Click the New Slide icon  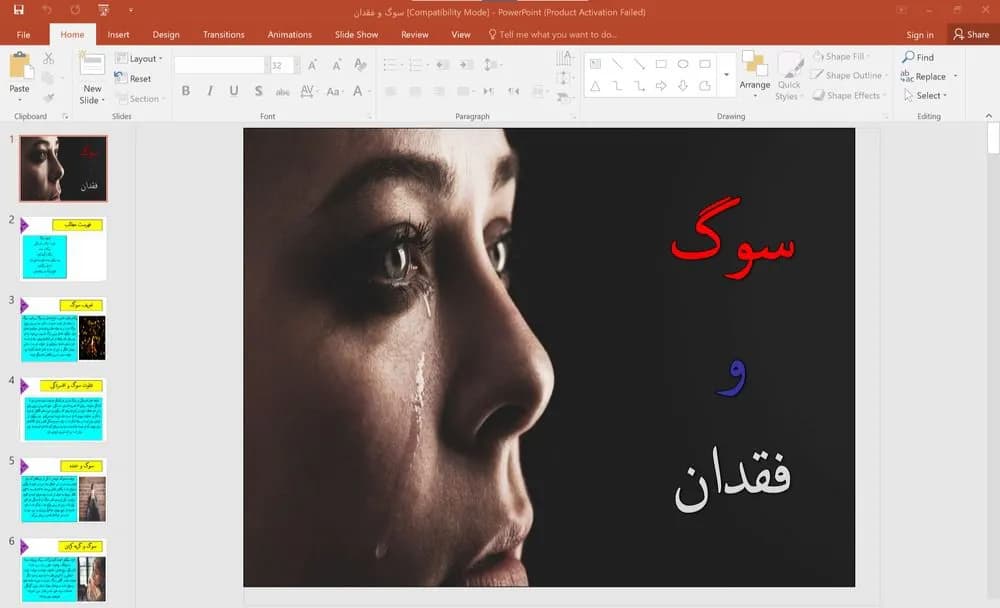(92, 65)
